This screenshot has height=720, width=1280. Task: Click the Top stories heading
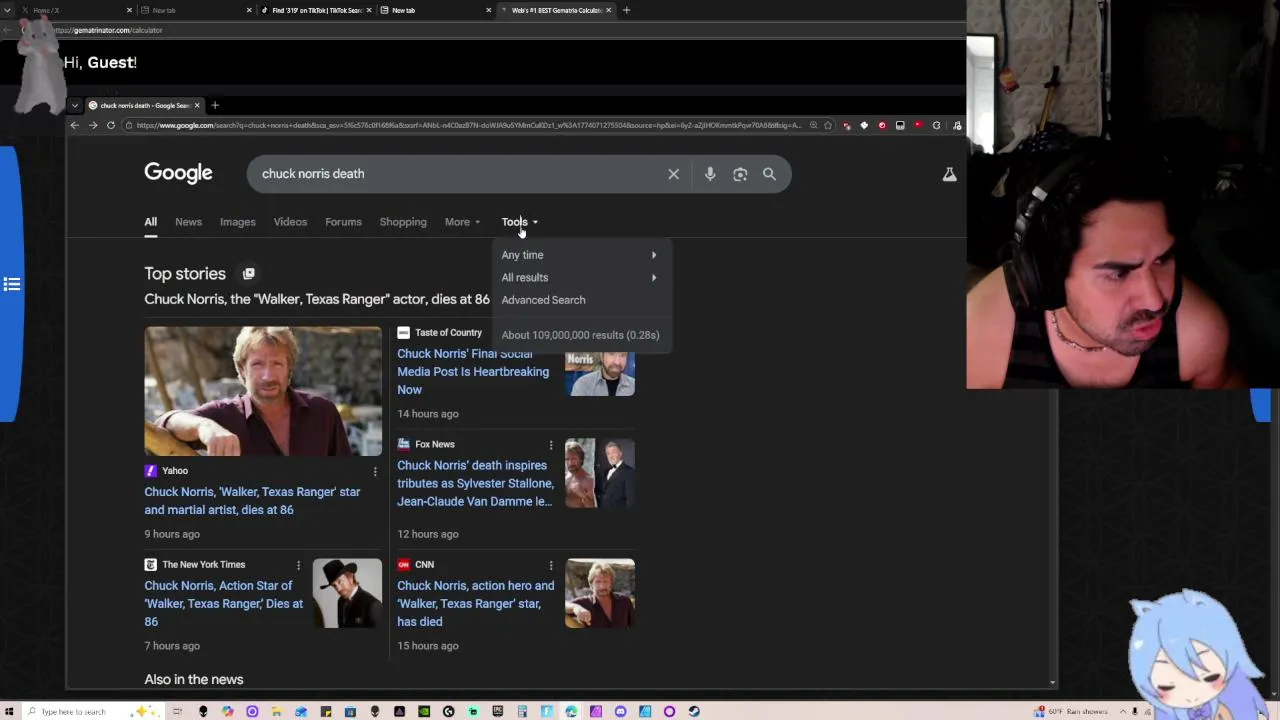point(185,274)
